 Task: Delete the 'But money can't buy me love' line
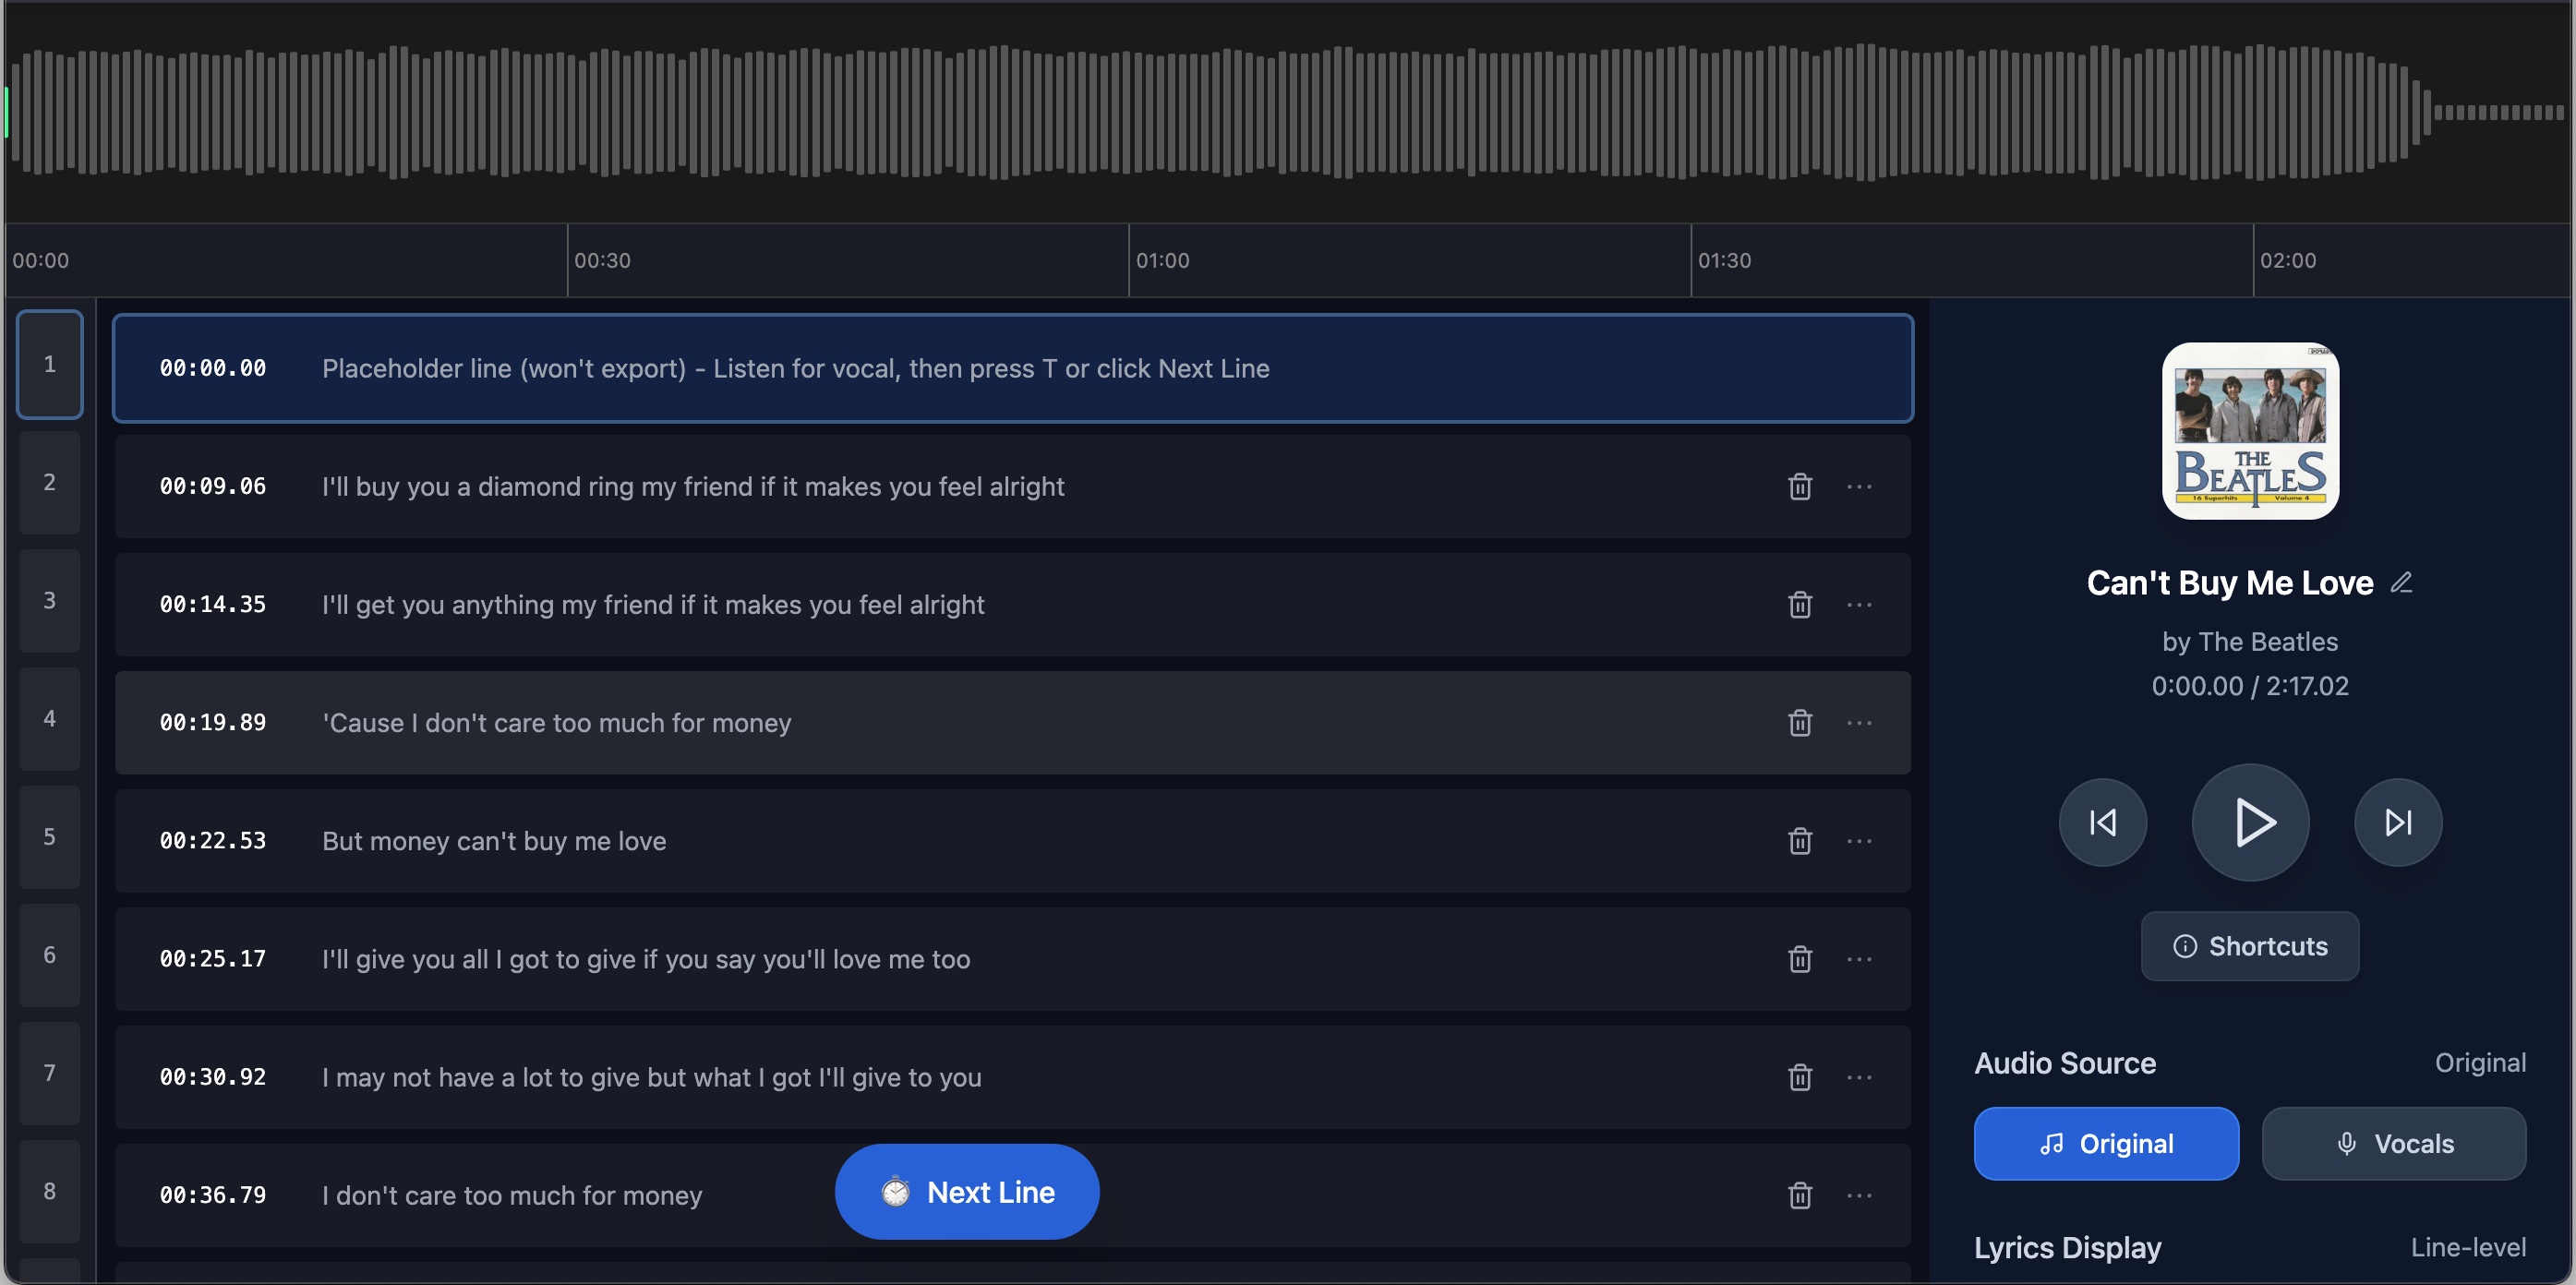(x=1799, y=840)
